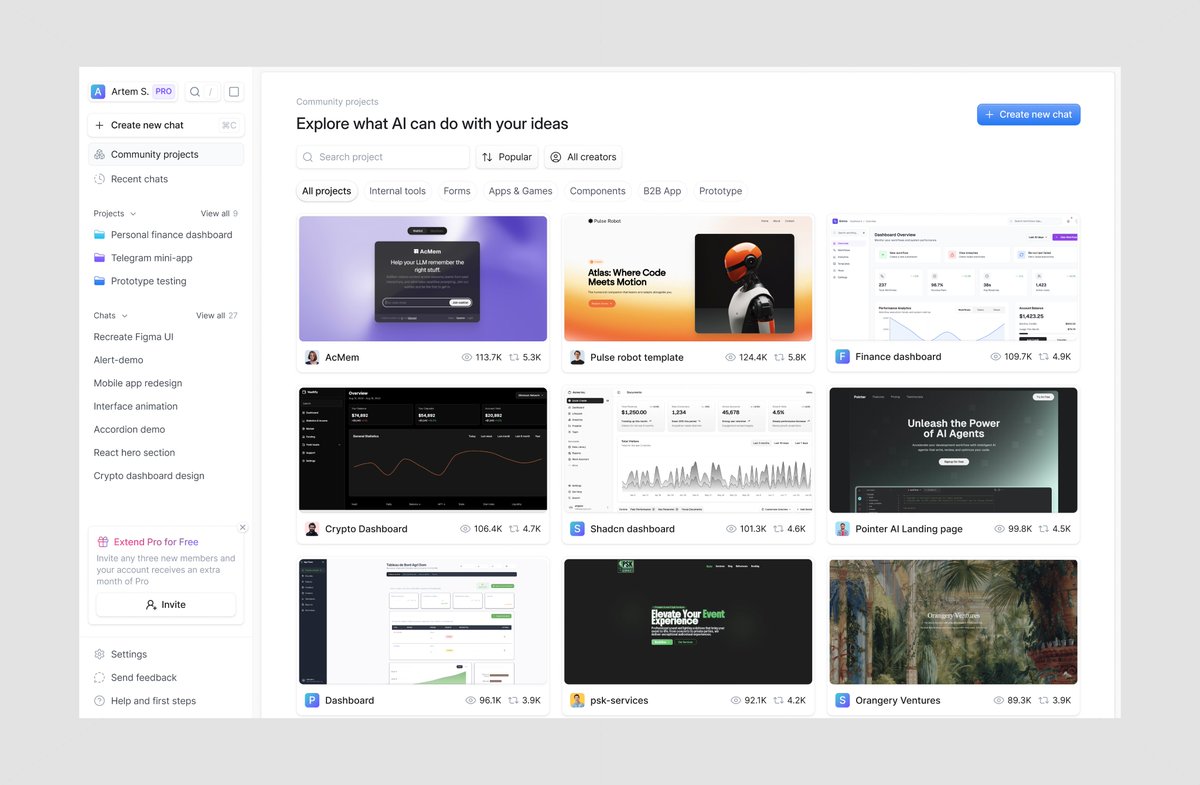Open the Mobile app redesign chat
Screen dimensions: 1200x785
[138, 383]
